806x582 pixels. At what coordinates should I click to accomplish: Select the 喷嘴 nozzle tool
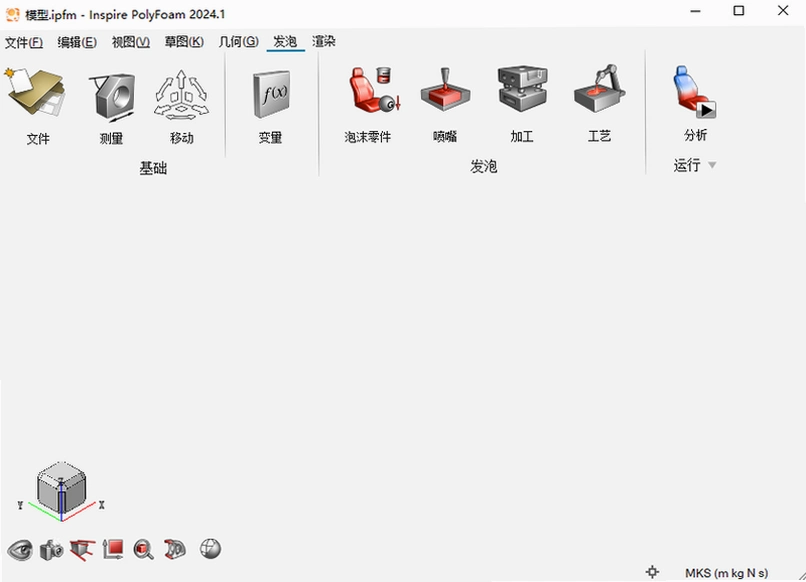pyautogui.click(x=445, y=90)
